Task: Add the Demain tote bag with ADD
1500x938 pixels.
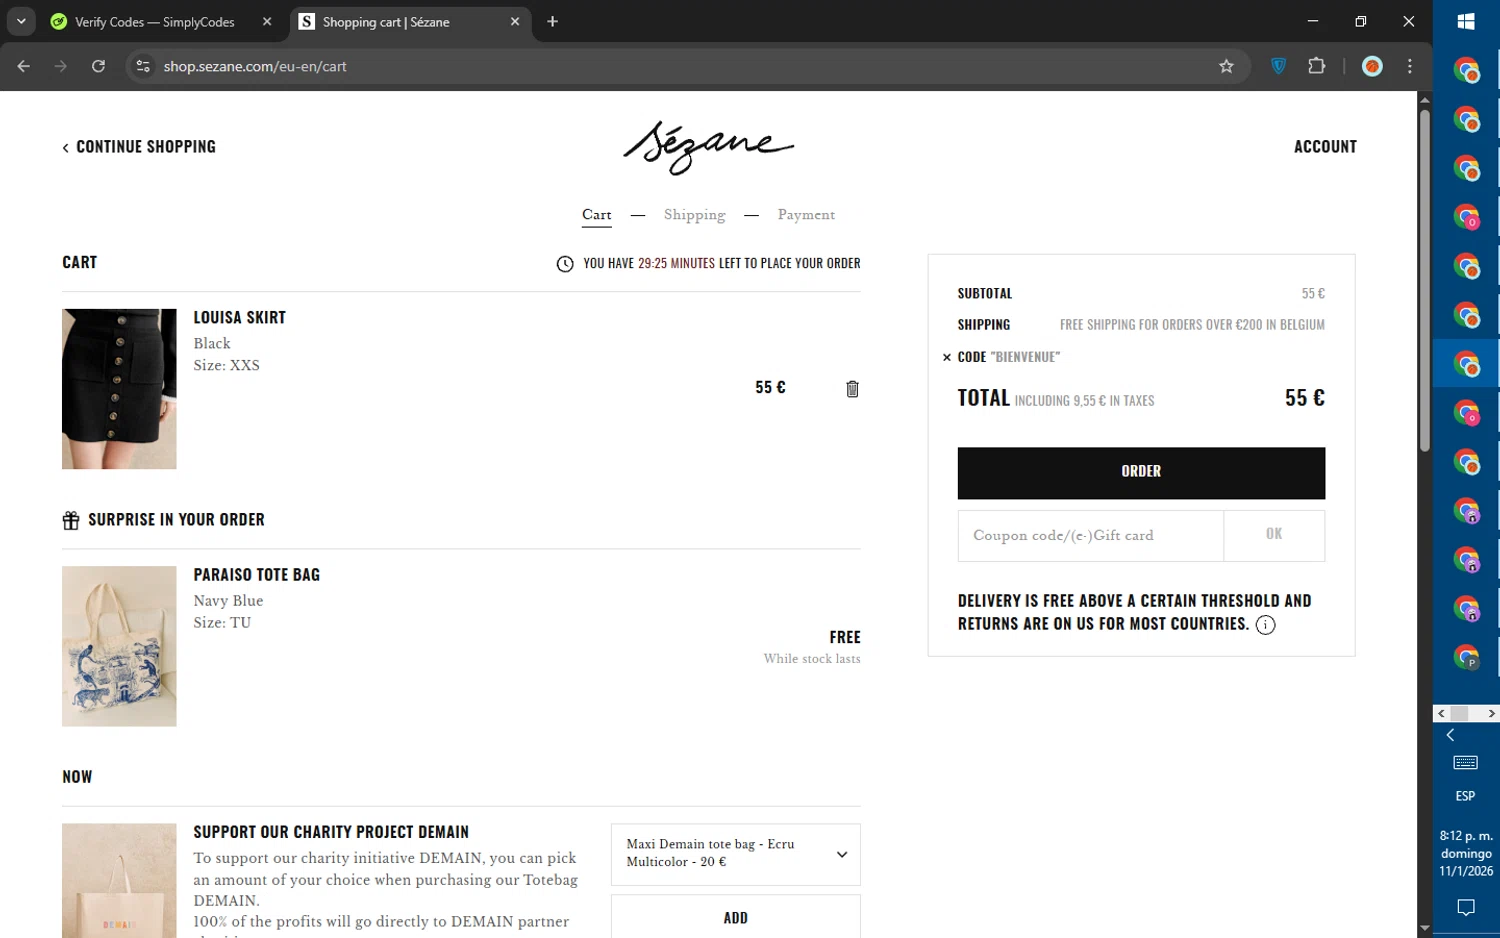Action: tap(735, 917)
